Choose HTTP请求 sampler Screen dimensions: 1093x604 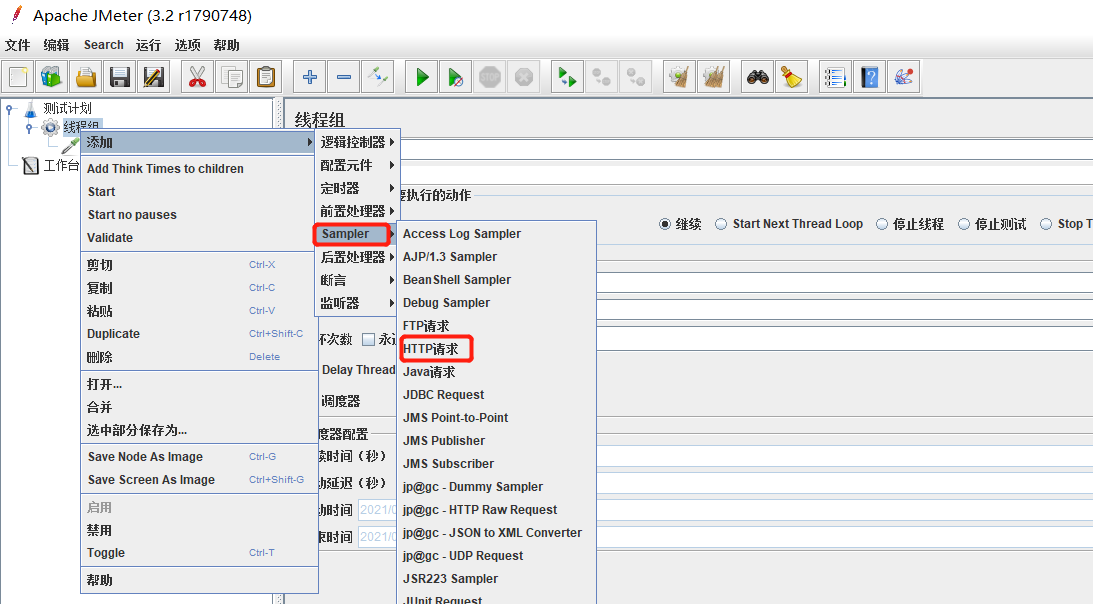click(496, 349)
